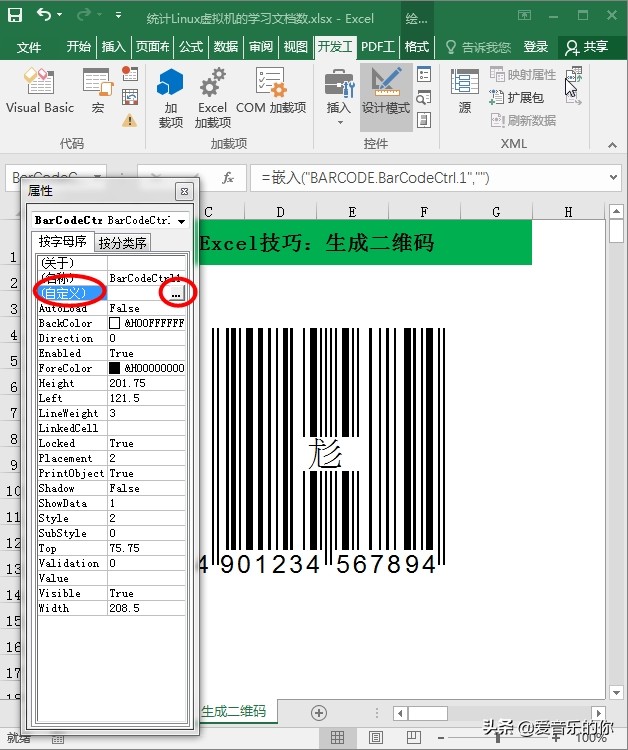Open the Undo history dropdown arrow
Image resolution: width=628 pixels, height=750 pixels.
60,15
